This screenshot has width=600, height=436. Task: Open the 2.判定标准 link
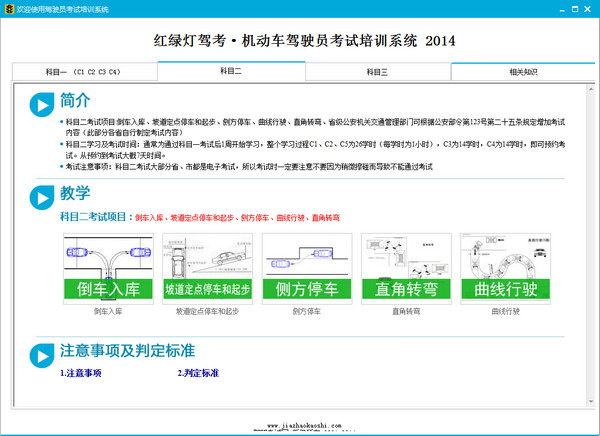pyautogui.click(x=198, y=373)
